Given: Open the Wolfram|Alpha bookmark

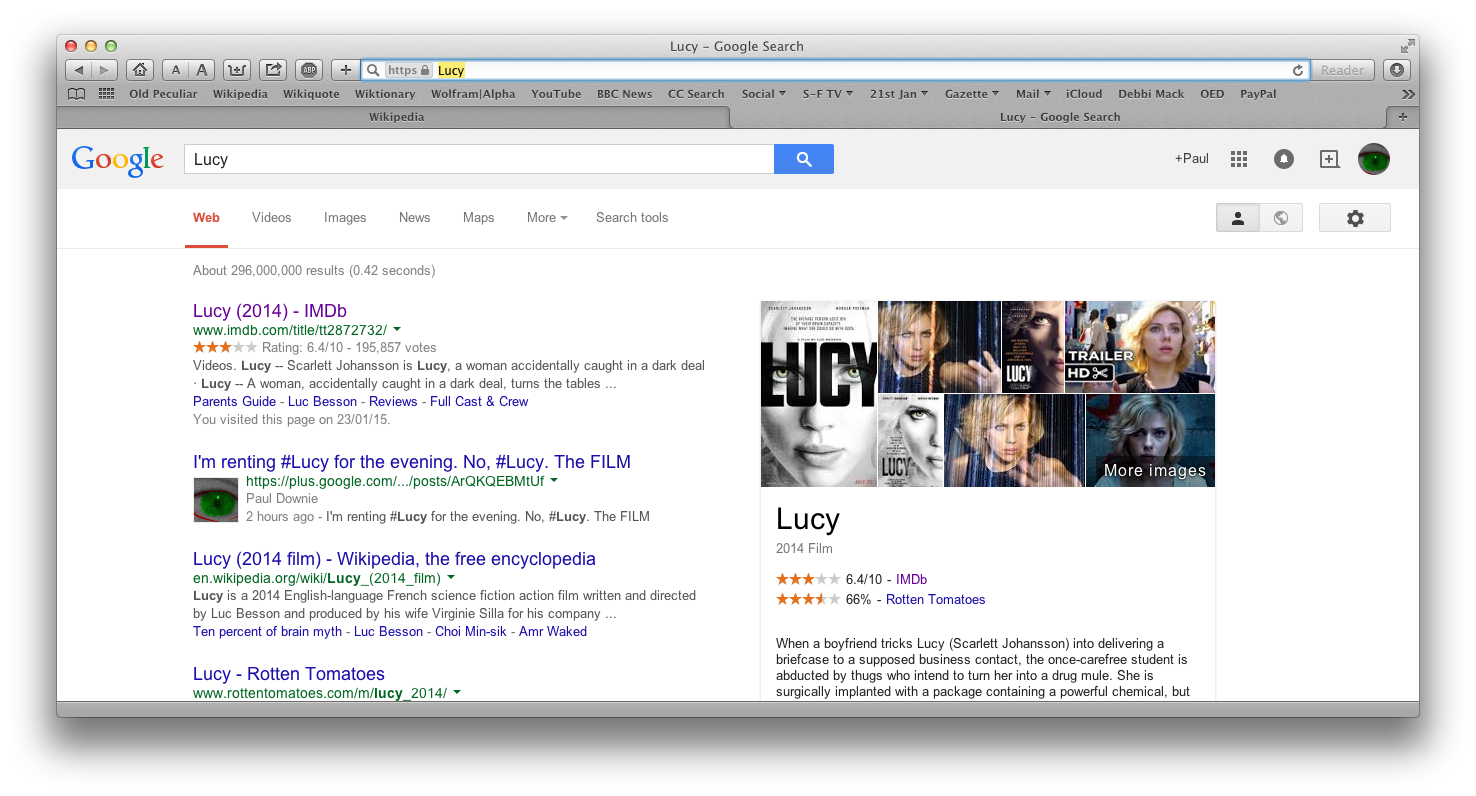Looking at the screenshot, I should coord(473,94).
